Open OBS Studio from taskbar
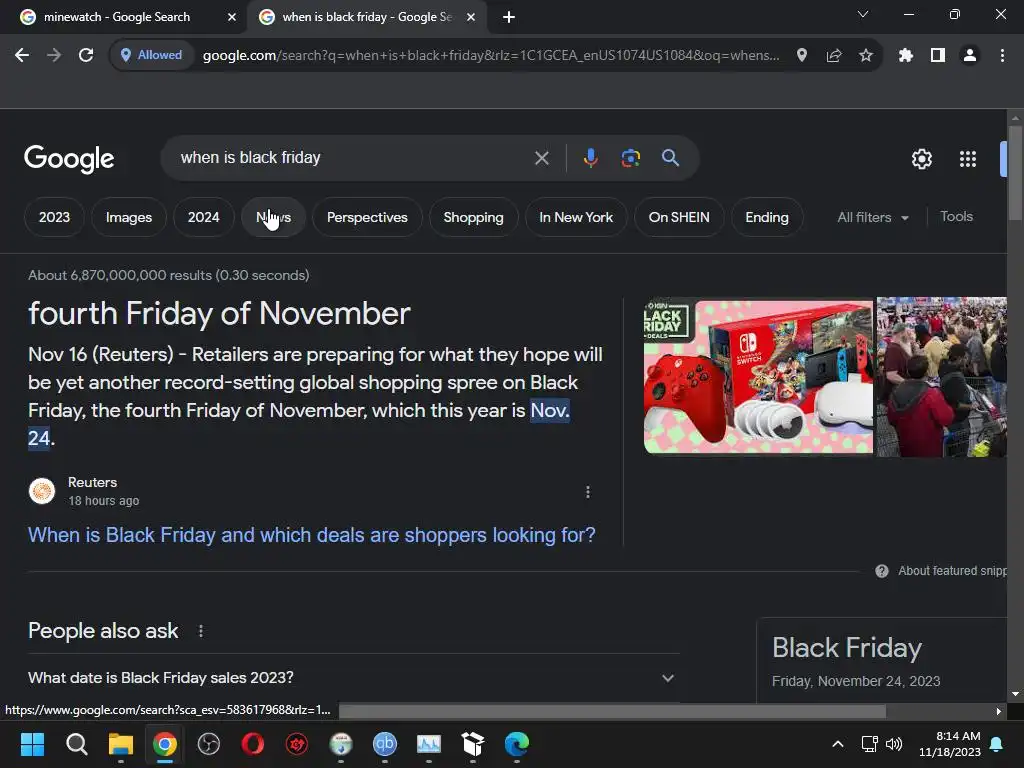This screenshot has width=1024, height=768. 208,744
